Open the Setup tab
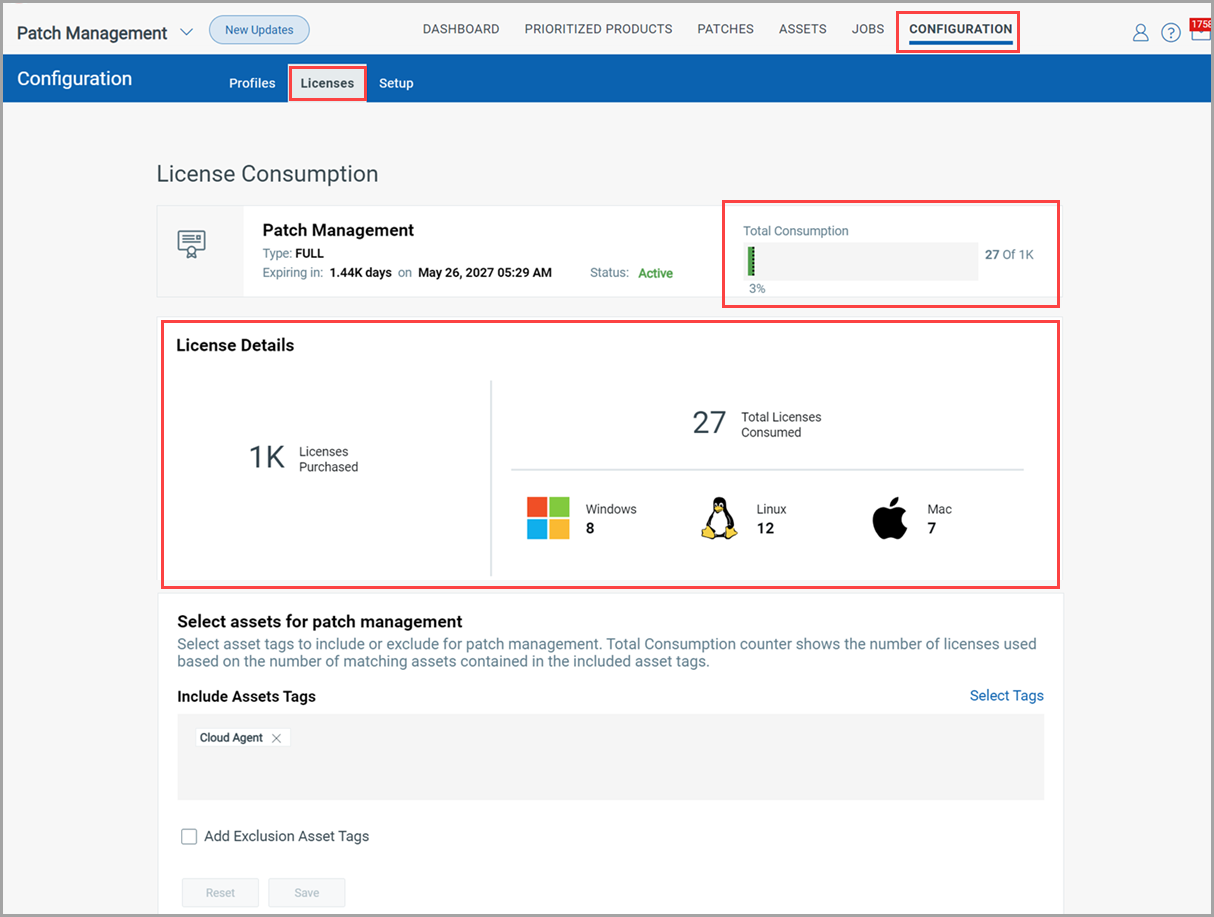Screen dimensions: 1214x917 click(396, 83)
